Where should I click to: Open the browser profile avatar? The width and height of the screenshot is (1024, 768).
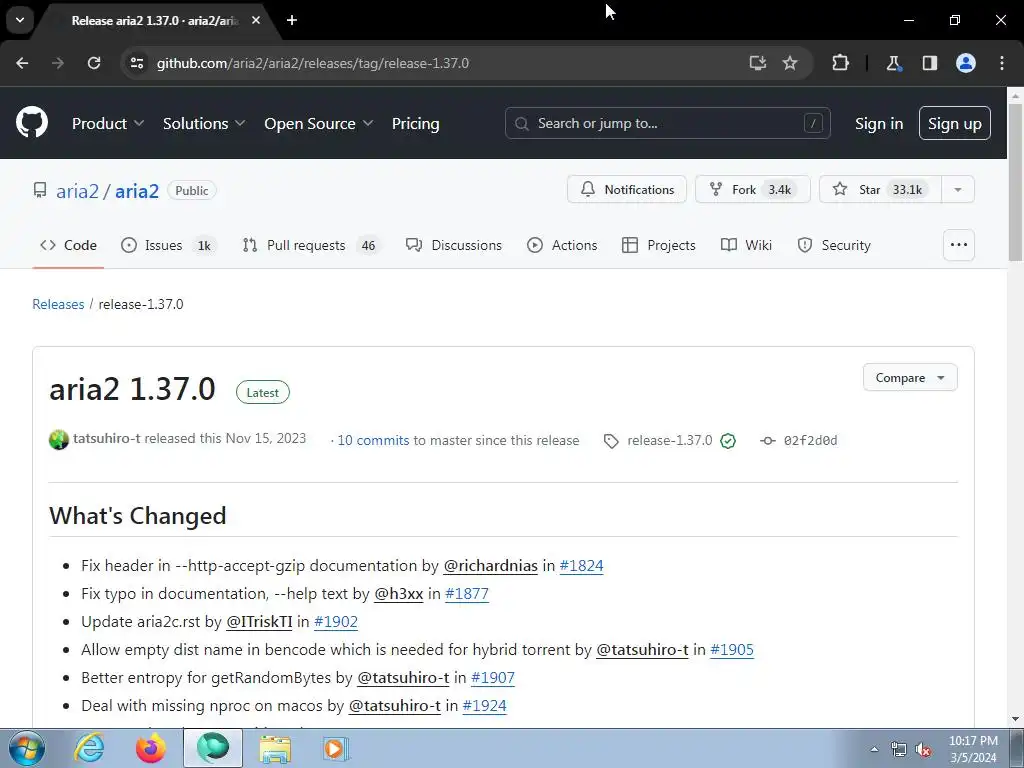pyautogui.click(x=966, y=63)
